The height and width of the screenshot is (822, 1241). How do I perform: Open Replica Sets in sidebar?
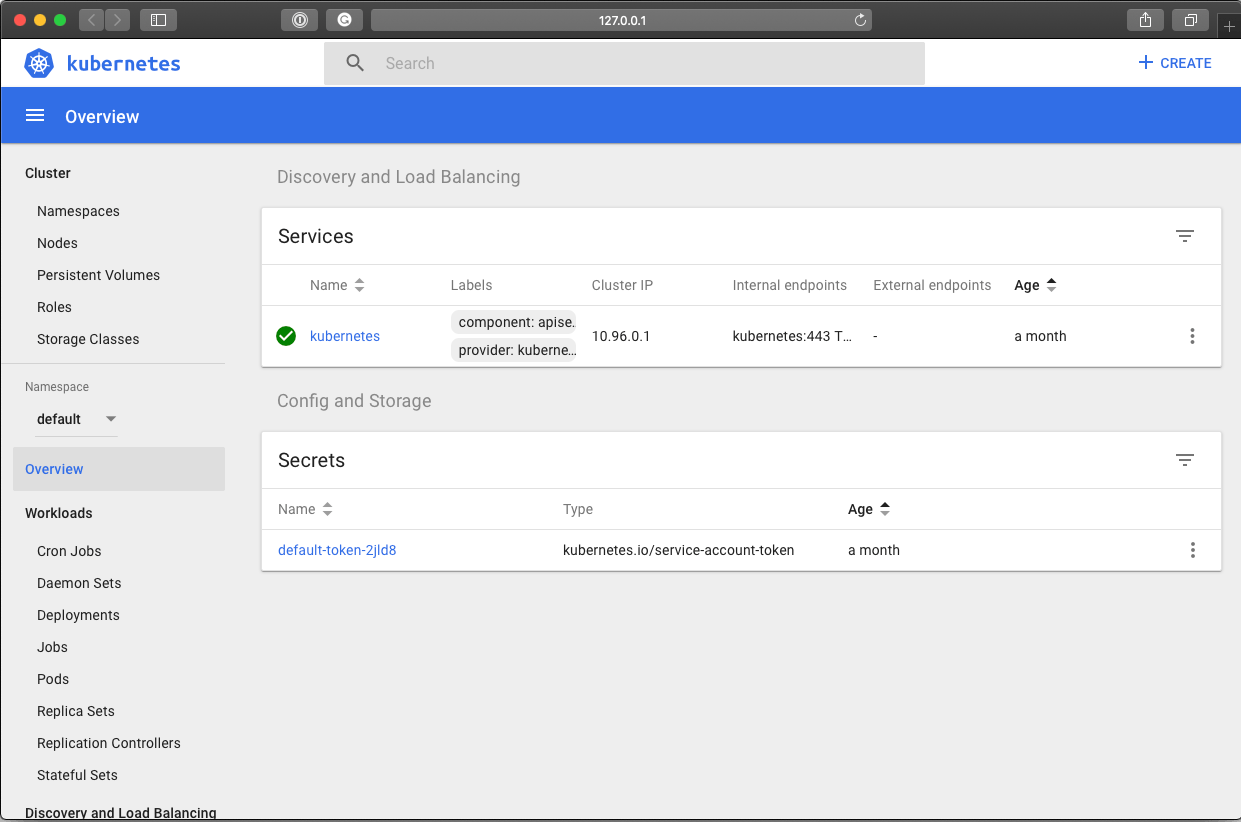(76, 711)
